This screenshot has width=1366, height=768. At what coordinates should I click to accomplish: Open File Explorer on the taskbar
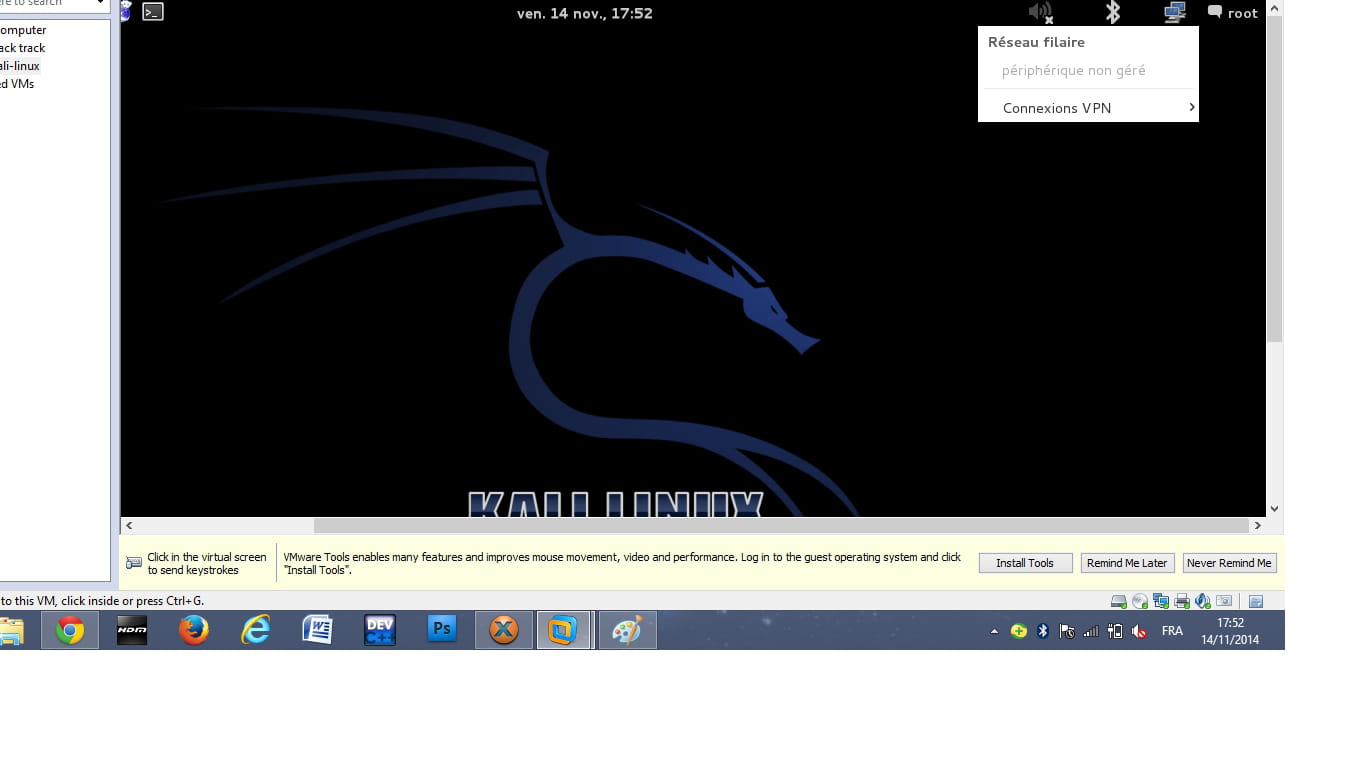click(x=10, y=631)
